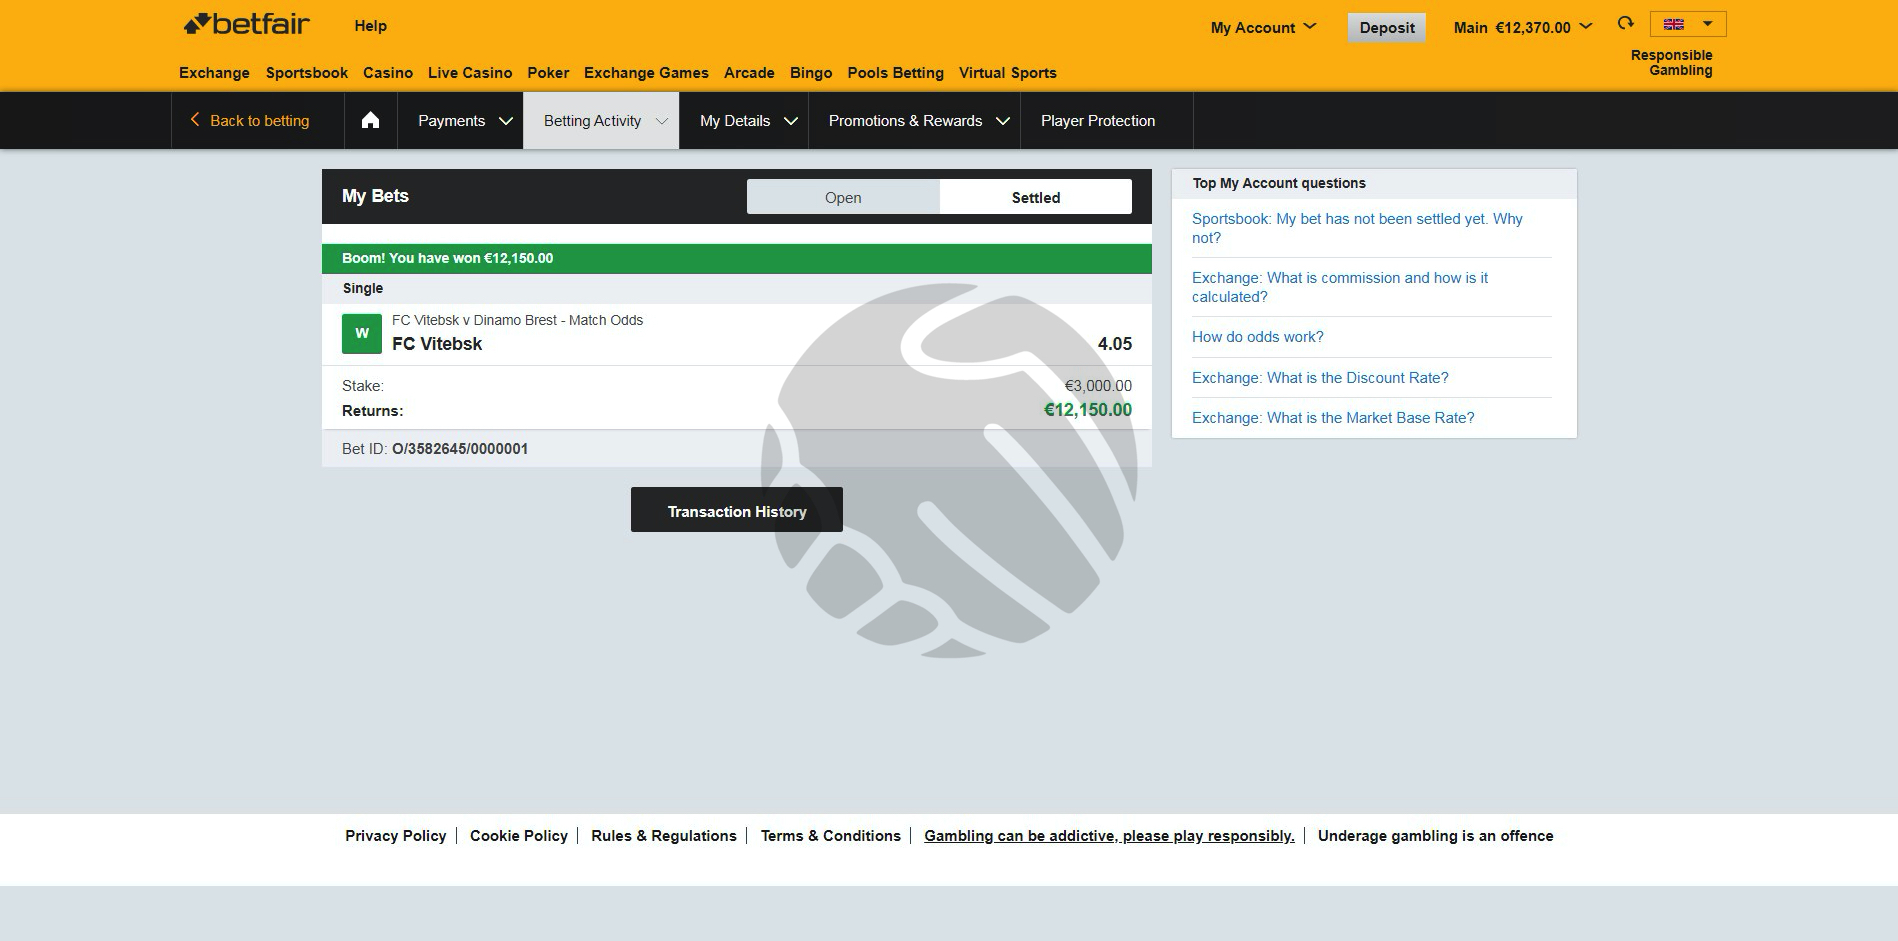Click the returns amount €12,150.00
This screenshot has width=1898, height=941.
tap(1088, 410)
